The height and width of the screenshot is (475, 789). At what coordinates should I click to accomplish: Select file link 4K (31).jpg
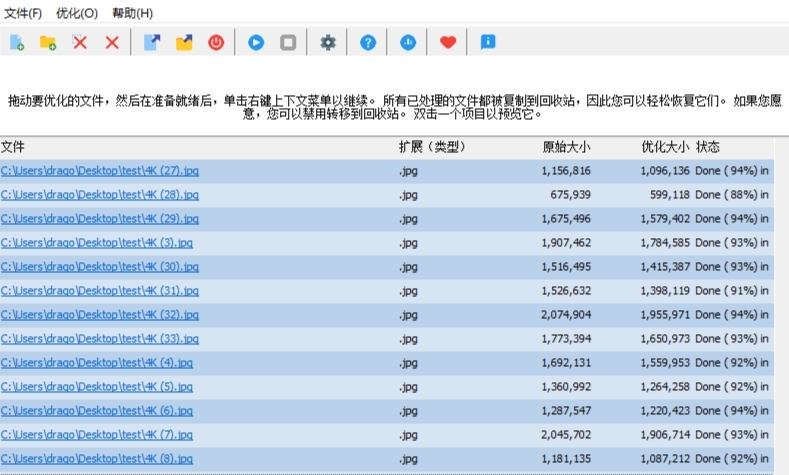(x=100, y=291)
